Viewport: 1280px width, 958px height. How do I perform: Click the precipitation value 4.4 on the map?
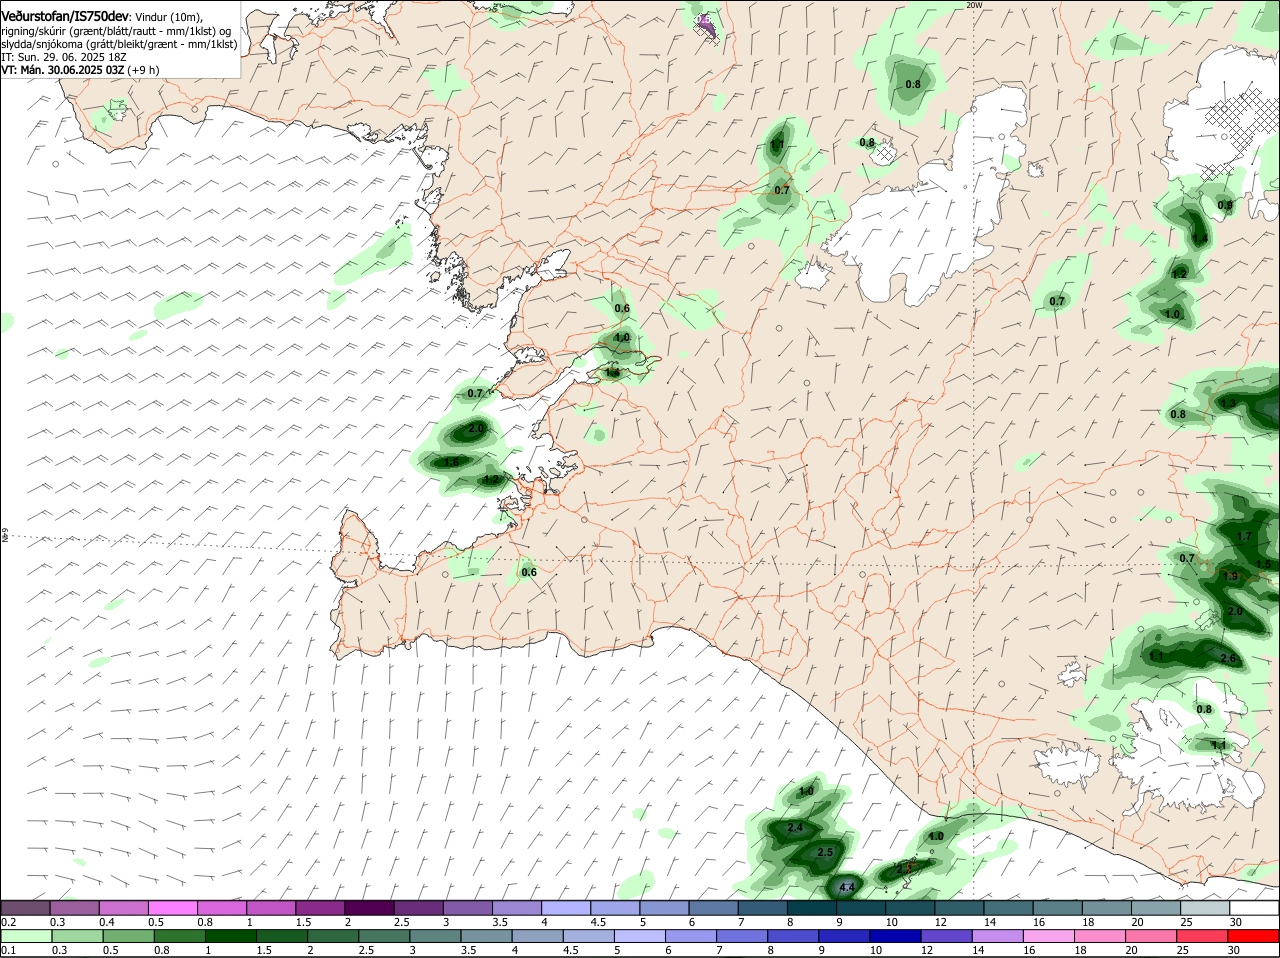847,887
